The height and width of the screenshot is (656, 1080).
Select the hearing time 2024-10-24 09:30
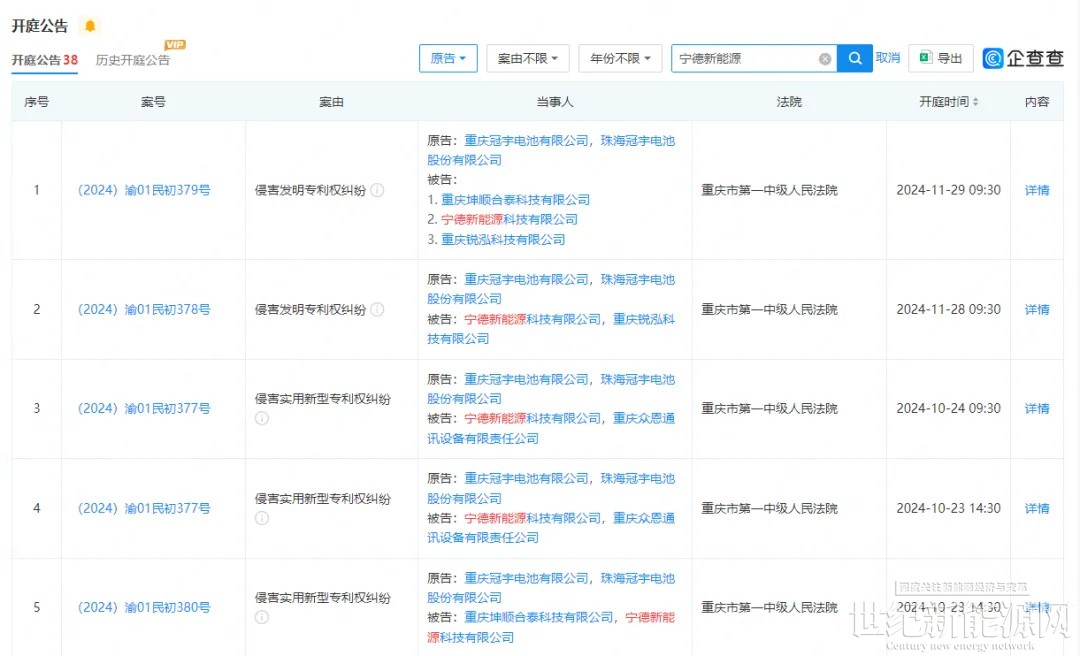pos(948,409)
